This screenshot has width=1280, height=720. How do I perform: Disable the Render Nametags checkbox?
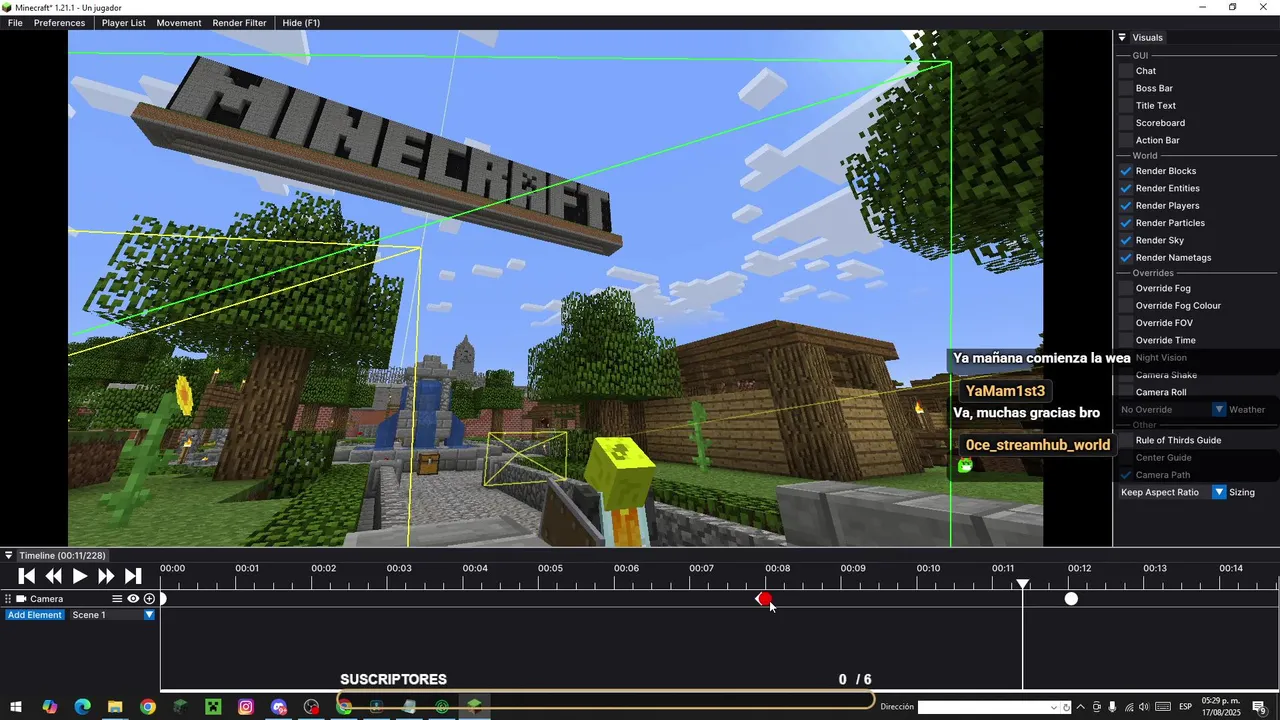point(1126,257)
